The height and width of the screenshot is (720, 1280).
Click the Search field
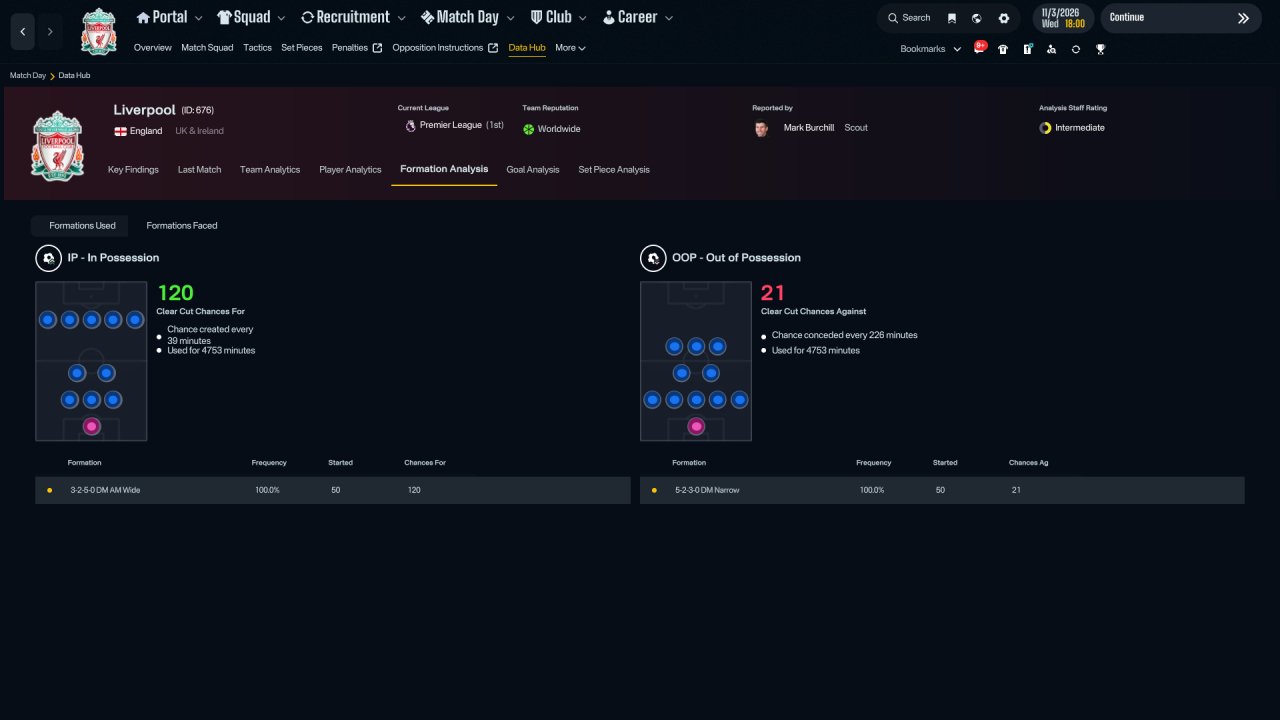908,18
